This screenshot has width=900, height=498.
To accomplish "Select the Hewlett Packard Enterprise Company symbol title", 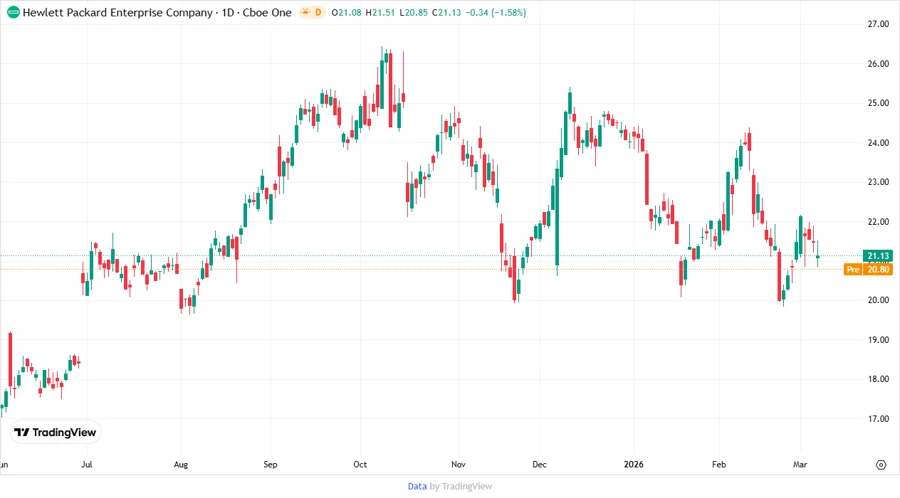I will [118, 12].
